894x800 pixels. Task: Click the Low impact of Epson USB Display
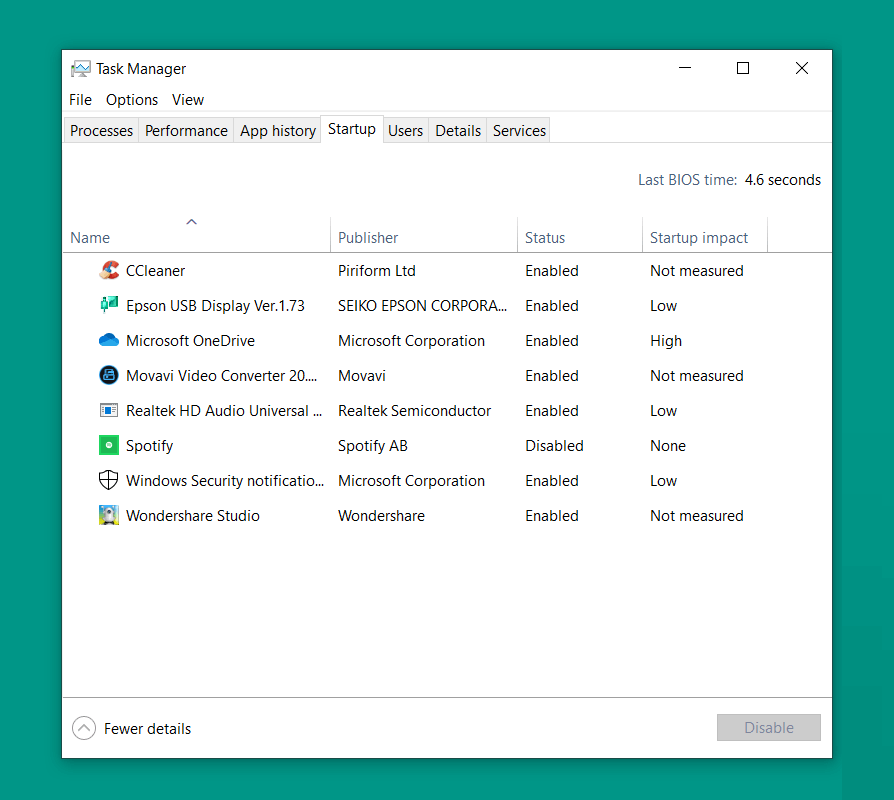click(664, 306)
